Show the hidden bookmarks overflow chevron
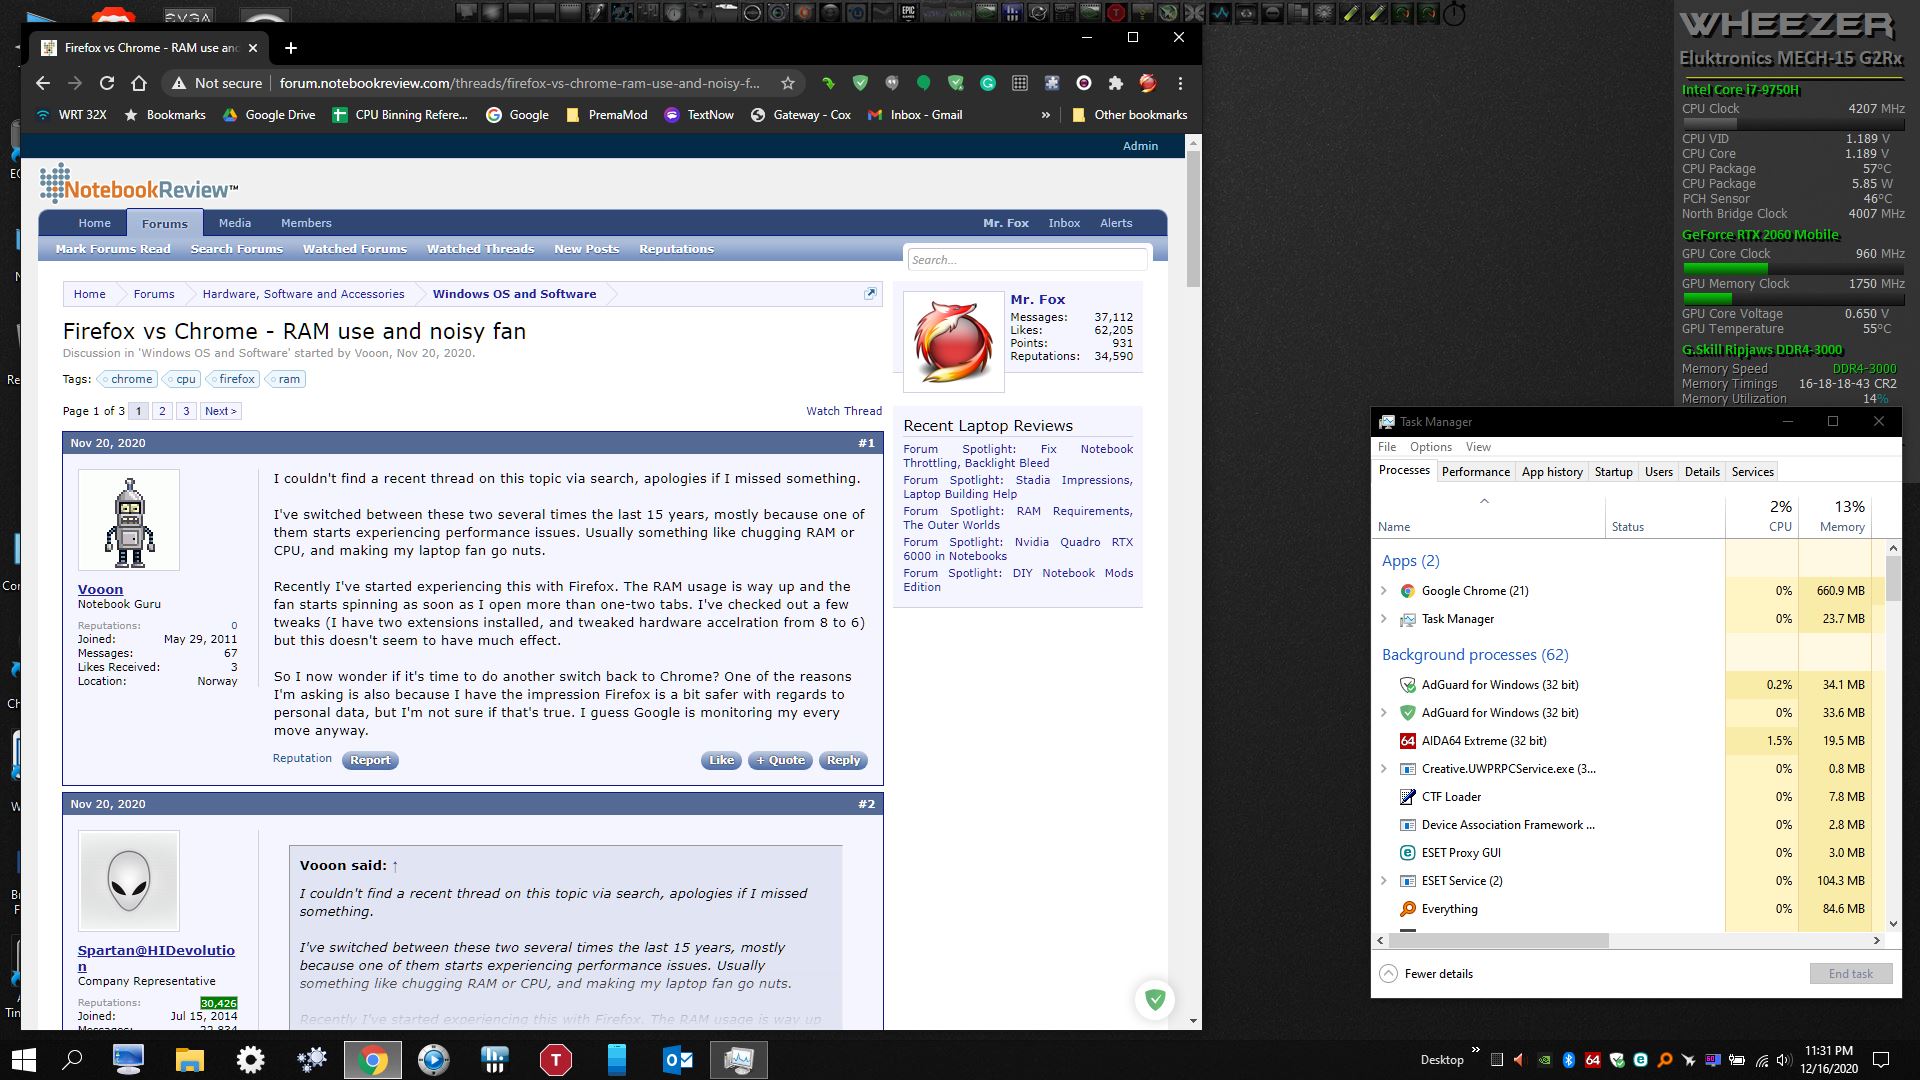Screen dimensions: 1920x1080 [1045, 115]
